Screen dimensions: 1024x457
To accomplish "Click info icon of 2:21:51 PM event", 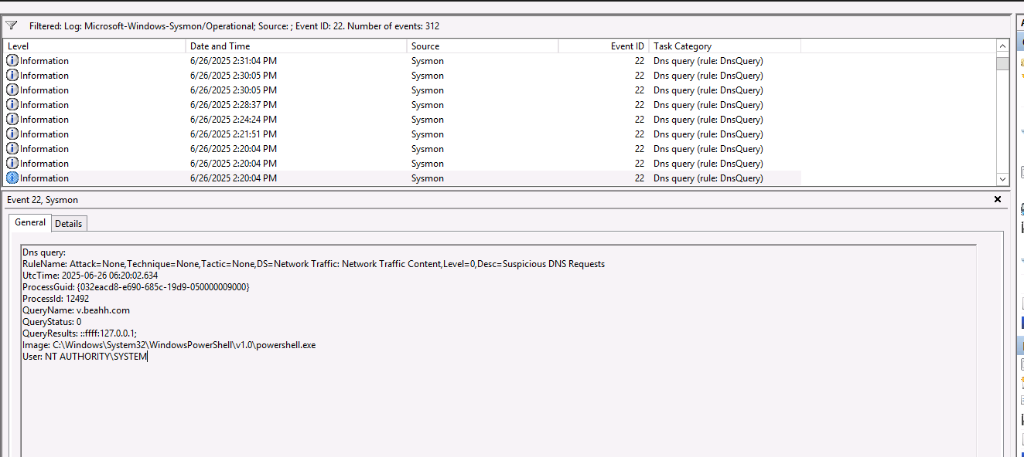I will click(x=12, y=134).
